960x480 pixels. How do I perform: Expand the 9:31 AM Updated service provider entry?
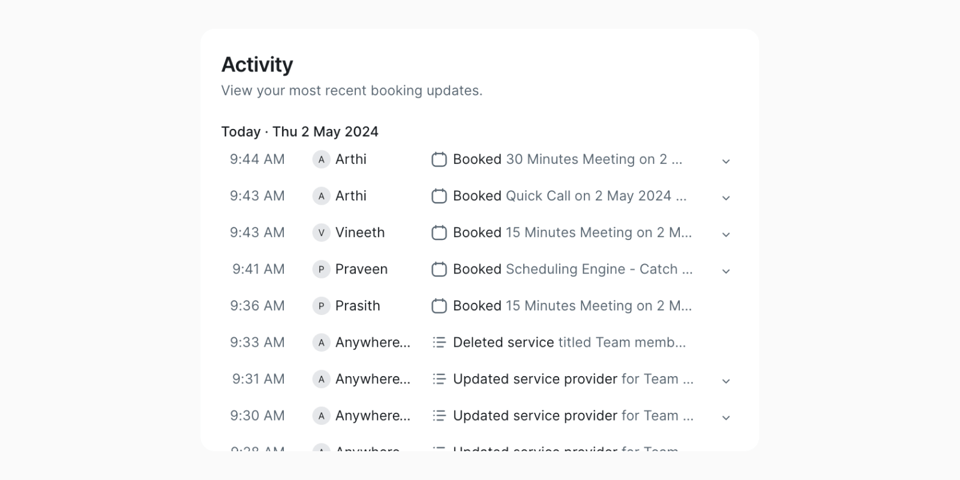726,381
